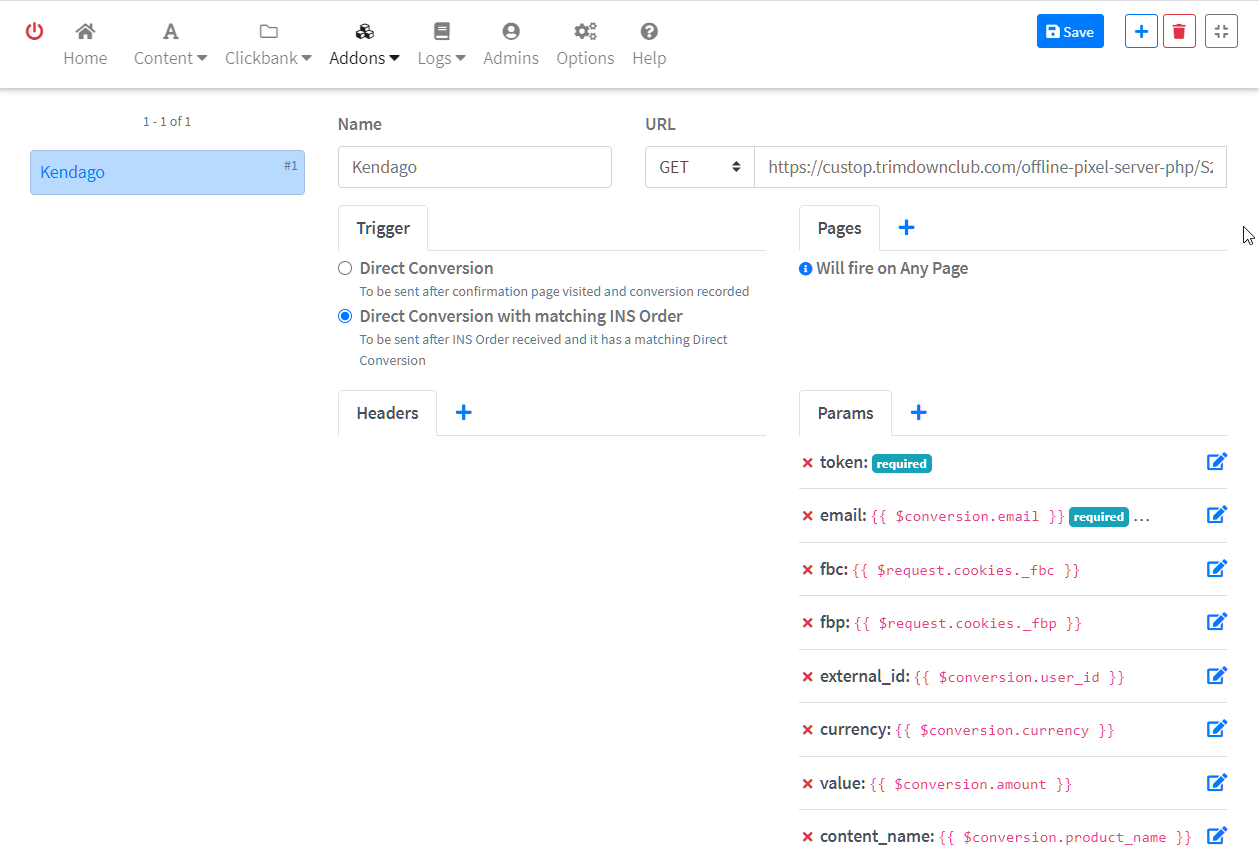Edit the currency parameter
The height and width of the screenshot is (858, 1259).
tap(1216, 729)
